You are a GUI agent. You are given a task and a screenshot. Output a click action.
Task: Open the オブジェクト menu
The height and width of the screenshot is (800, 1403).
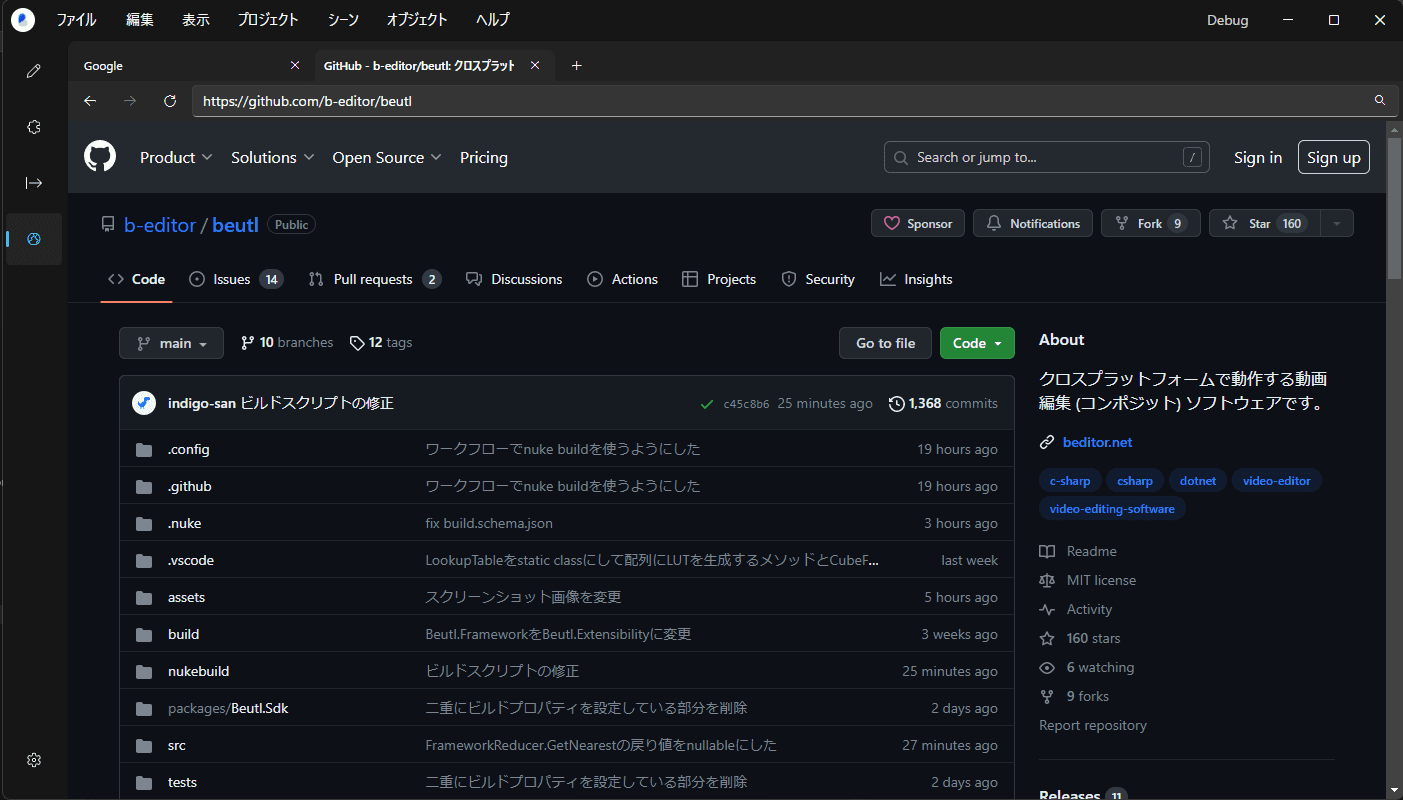point(417,20)
